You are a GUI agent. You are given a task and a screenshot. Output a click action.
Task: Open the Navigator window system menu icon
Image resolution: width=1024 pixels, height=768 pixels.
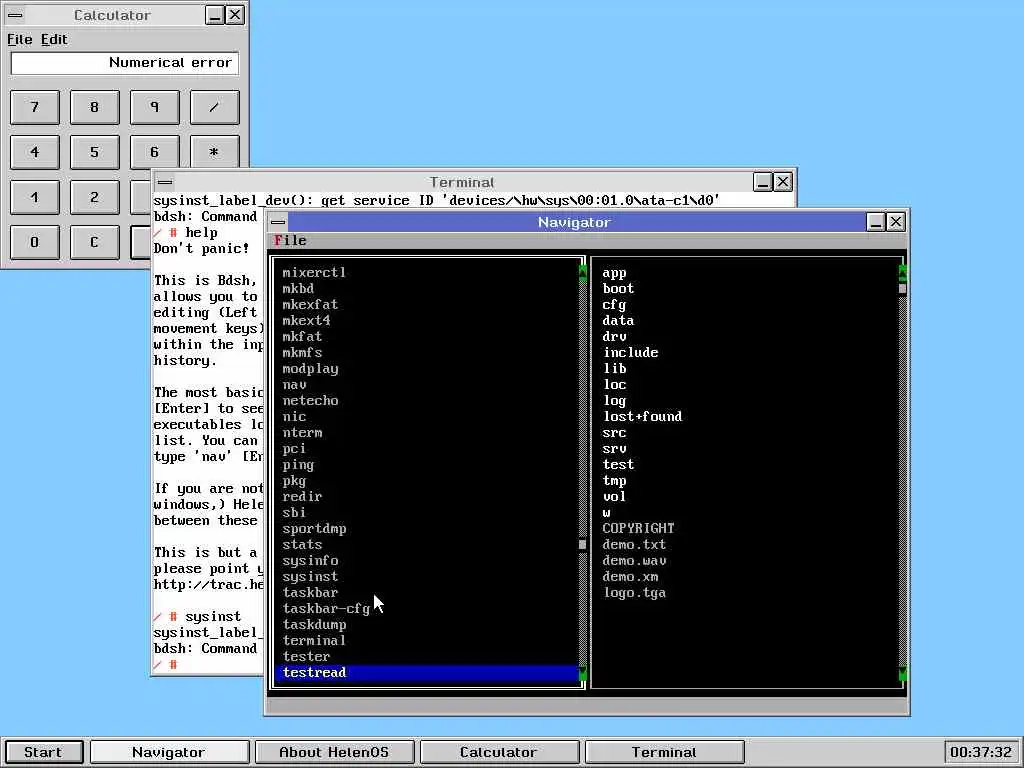pyautogui.click(x=278, y=222)
